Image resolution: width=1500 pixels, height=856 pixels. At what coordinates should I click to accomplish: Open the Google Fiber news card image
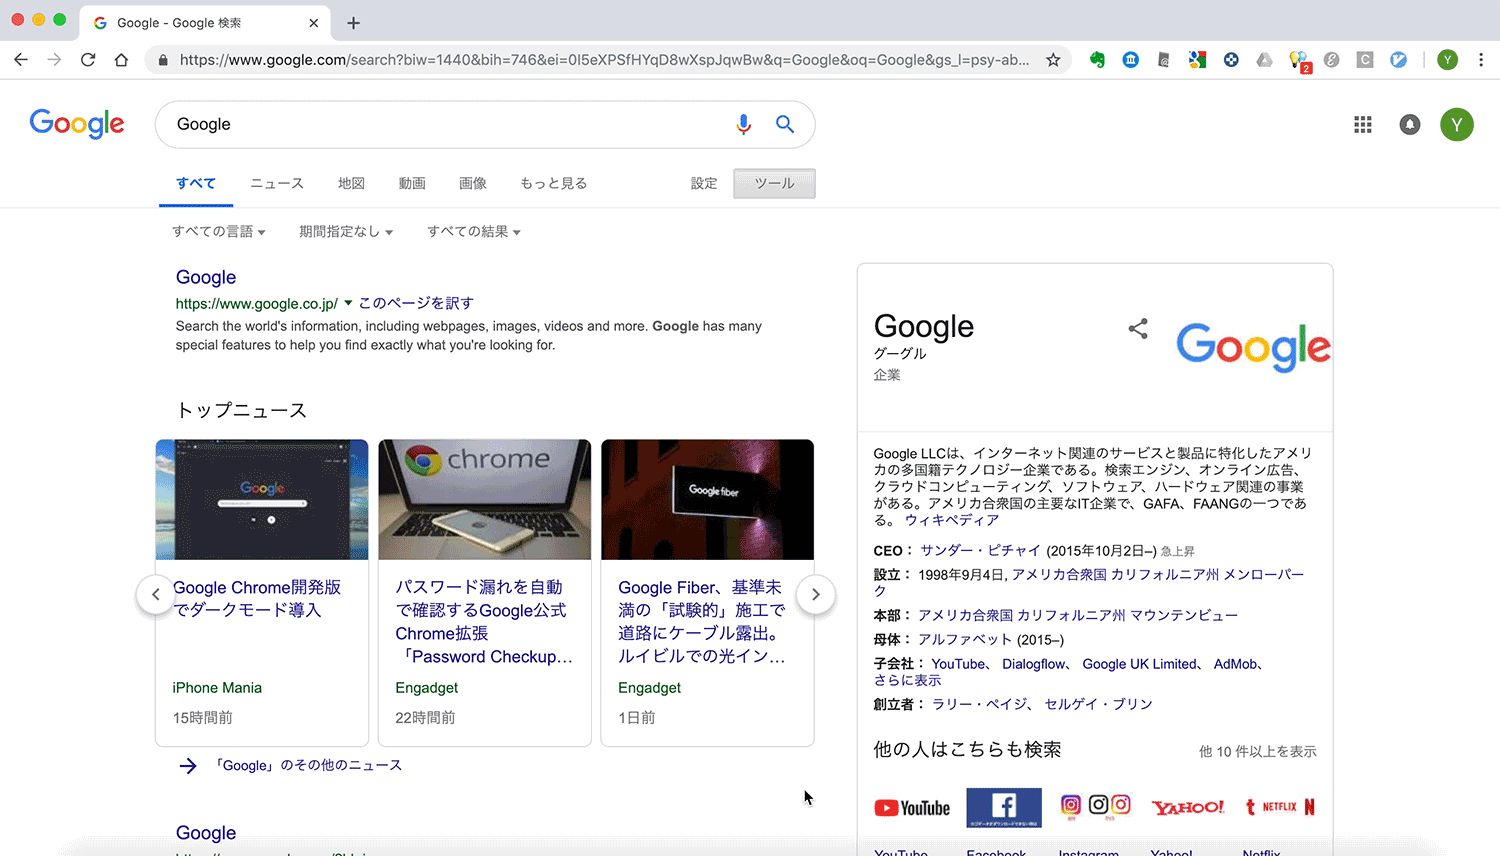pos(708,500)
